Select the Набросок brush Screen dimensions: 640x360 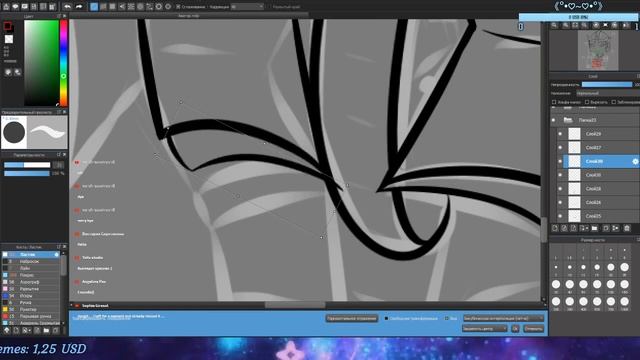pyautogui.click(x=31, y=261)
